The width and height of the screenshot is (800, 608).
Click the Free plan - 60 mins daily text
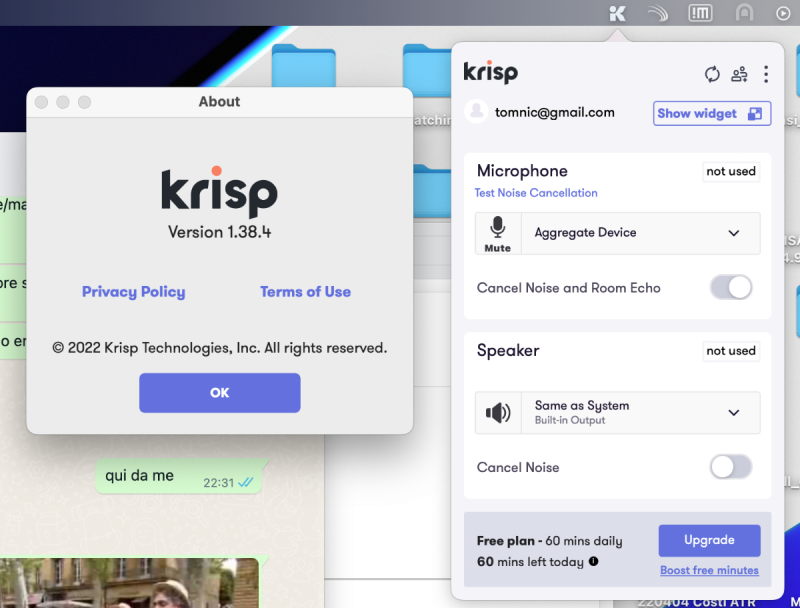[549, 541]
